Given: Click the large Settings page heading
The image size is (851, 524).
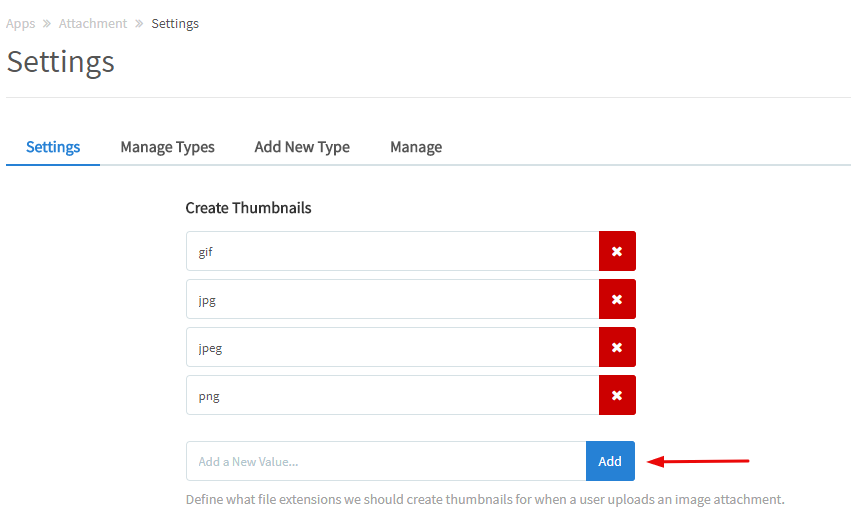Looking at the screenshot, I should click(x=61, y=62).
